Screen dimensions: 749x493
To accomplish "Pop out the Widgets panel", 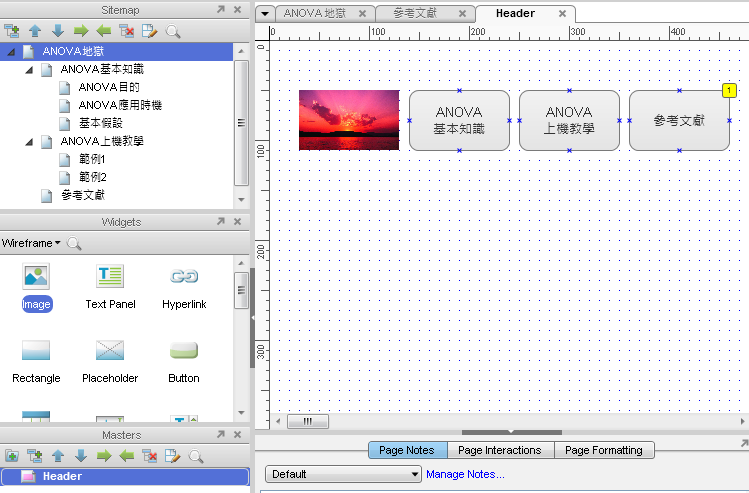I will (221, 221).
